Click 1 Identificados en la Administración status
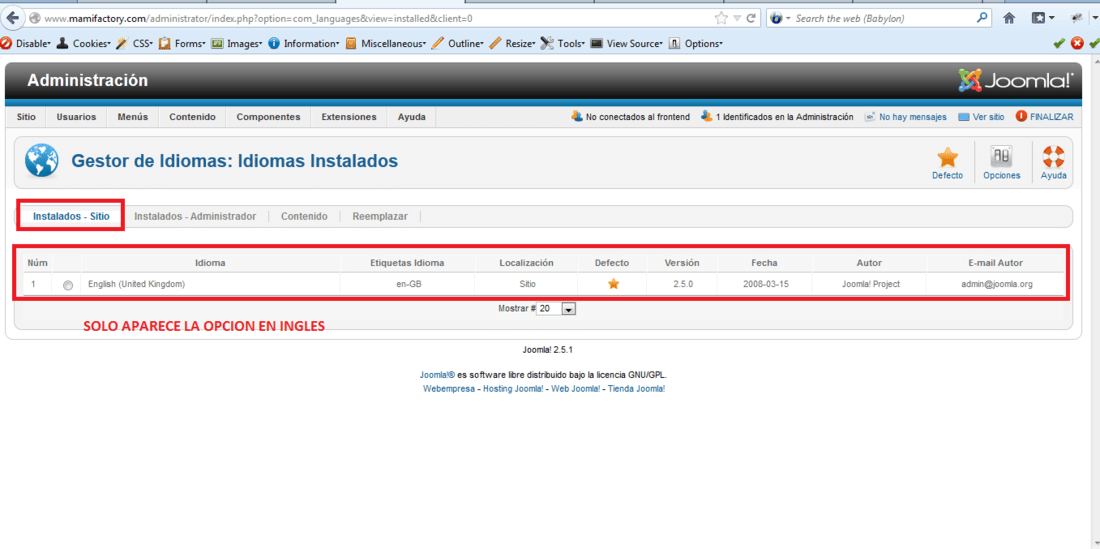The height and width of the screenshot is (549, 1100). (777, 117)
